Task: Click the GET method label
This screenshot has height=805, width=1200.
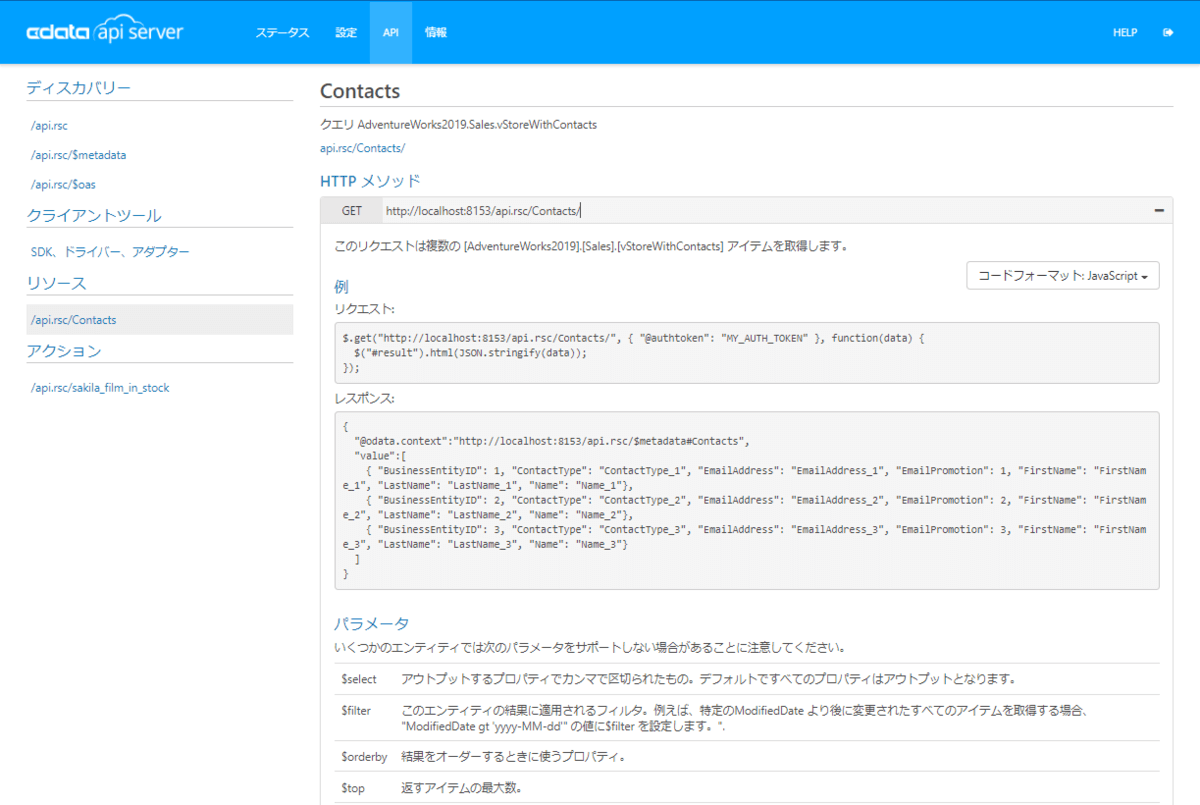Action: coord(352,211)
